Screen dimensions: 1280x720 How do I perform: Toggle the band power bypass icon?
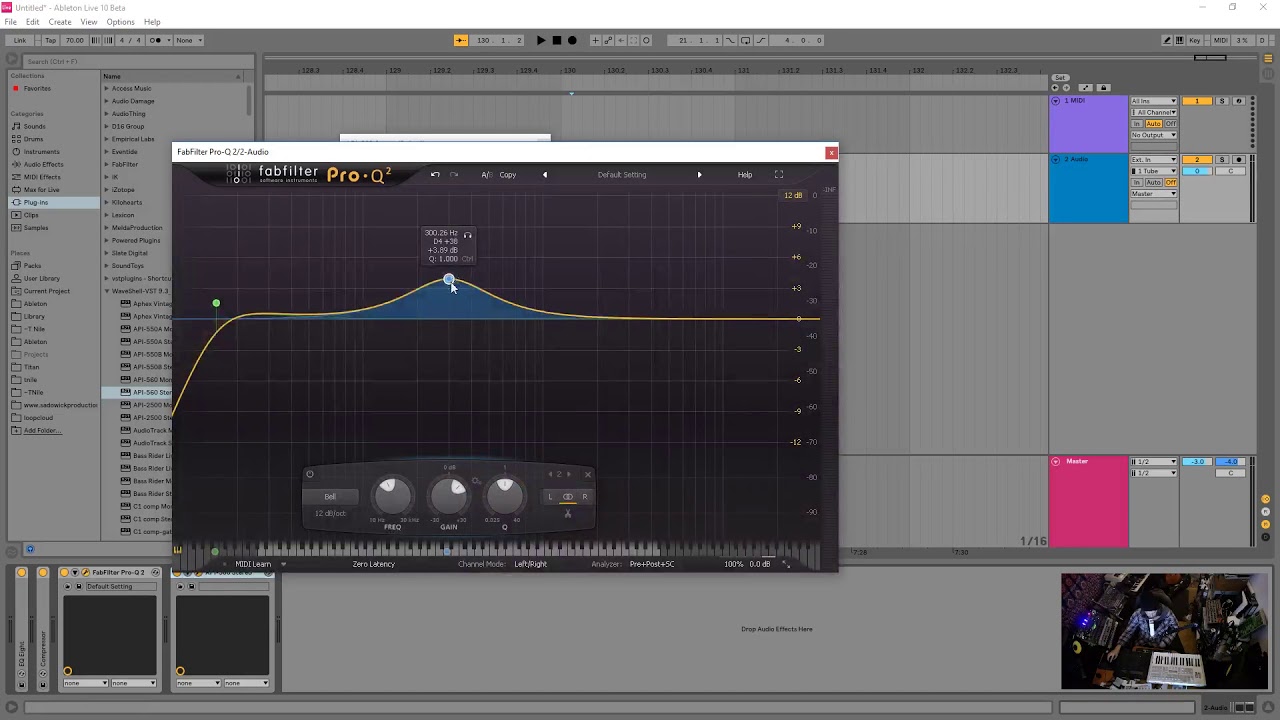(309, 474)
